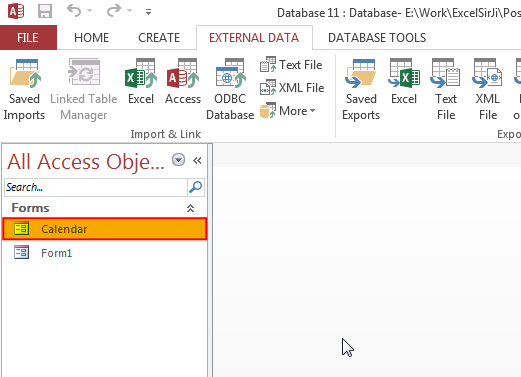The height and width of the screenshot is (377, 521).
Task: Open the navigation pane category dropdown
Action: (178, 160)
